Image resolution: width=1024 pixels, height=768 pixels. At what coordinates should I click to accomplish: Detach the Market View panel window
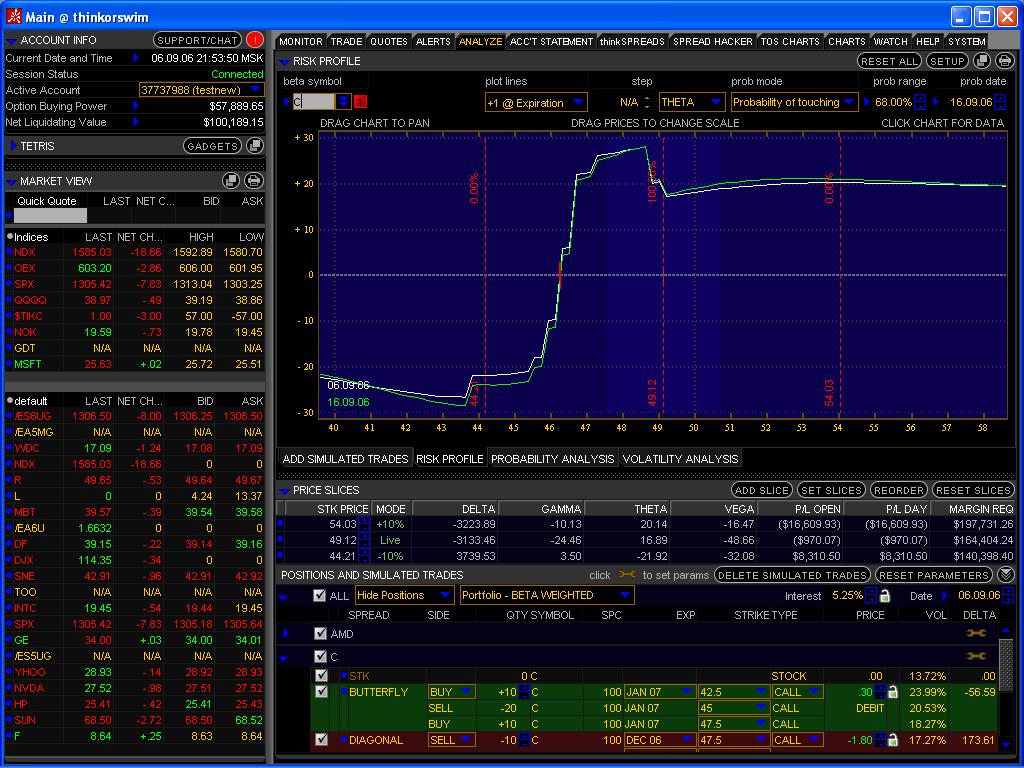tap(233, 181)
